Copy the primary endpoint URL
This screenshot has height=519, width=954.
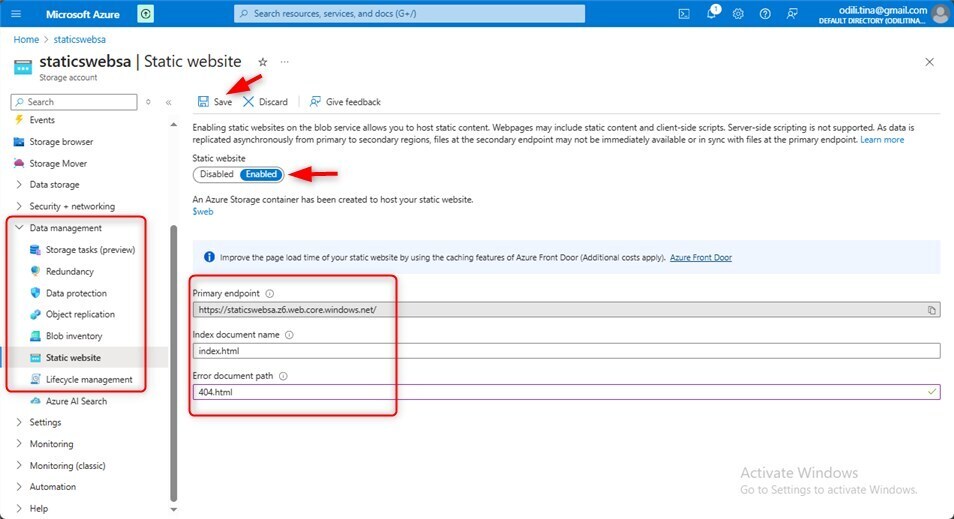pos(931,310)
